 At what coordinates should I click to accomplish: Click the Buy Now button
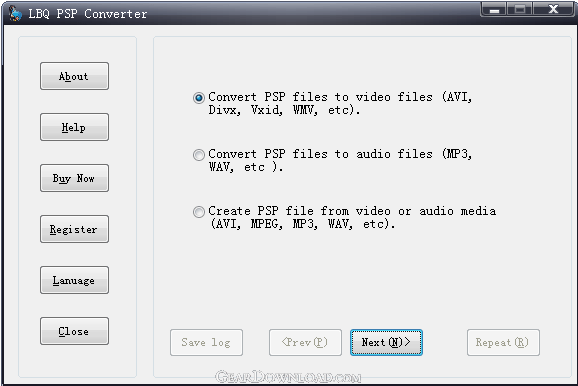[x=74, y=178]
